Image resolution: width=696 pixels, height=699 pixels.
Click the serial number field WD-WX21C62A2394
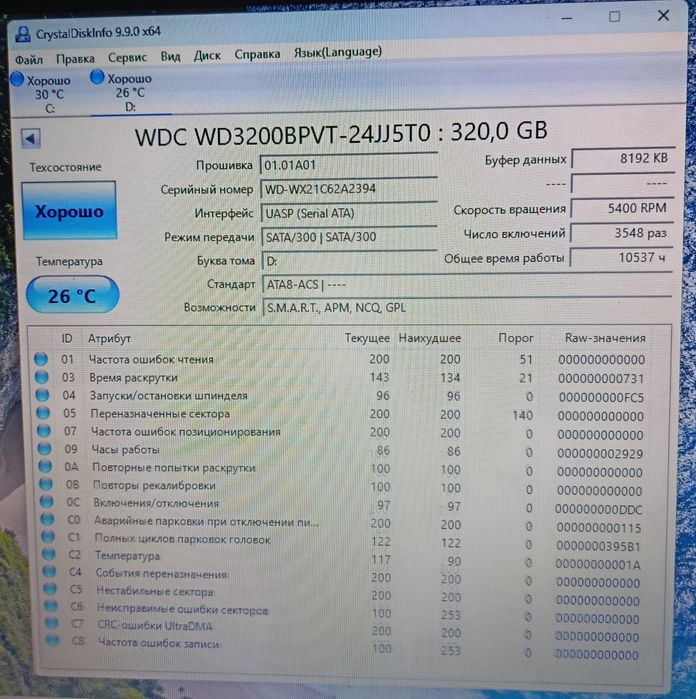click(349, 189)
